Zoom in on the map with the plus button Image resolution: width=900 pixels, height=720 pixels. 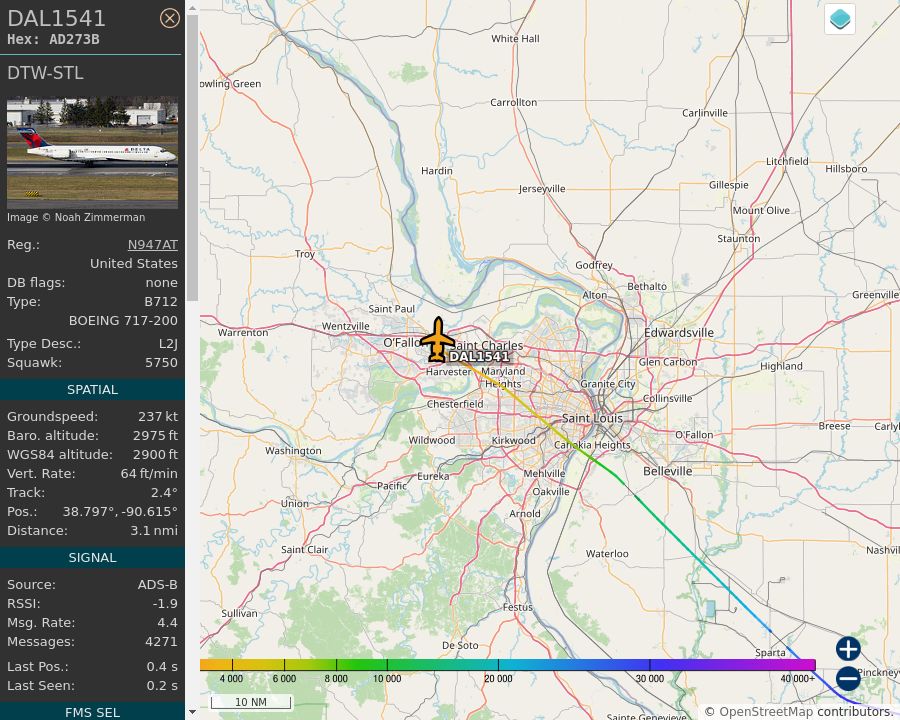pyautogui.click(x=847, y=649)
